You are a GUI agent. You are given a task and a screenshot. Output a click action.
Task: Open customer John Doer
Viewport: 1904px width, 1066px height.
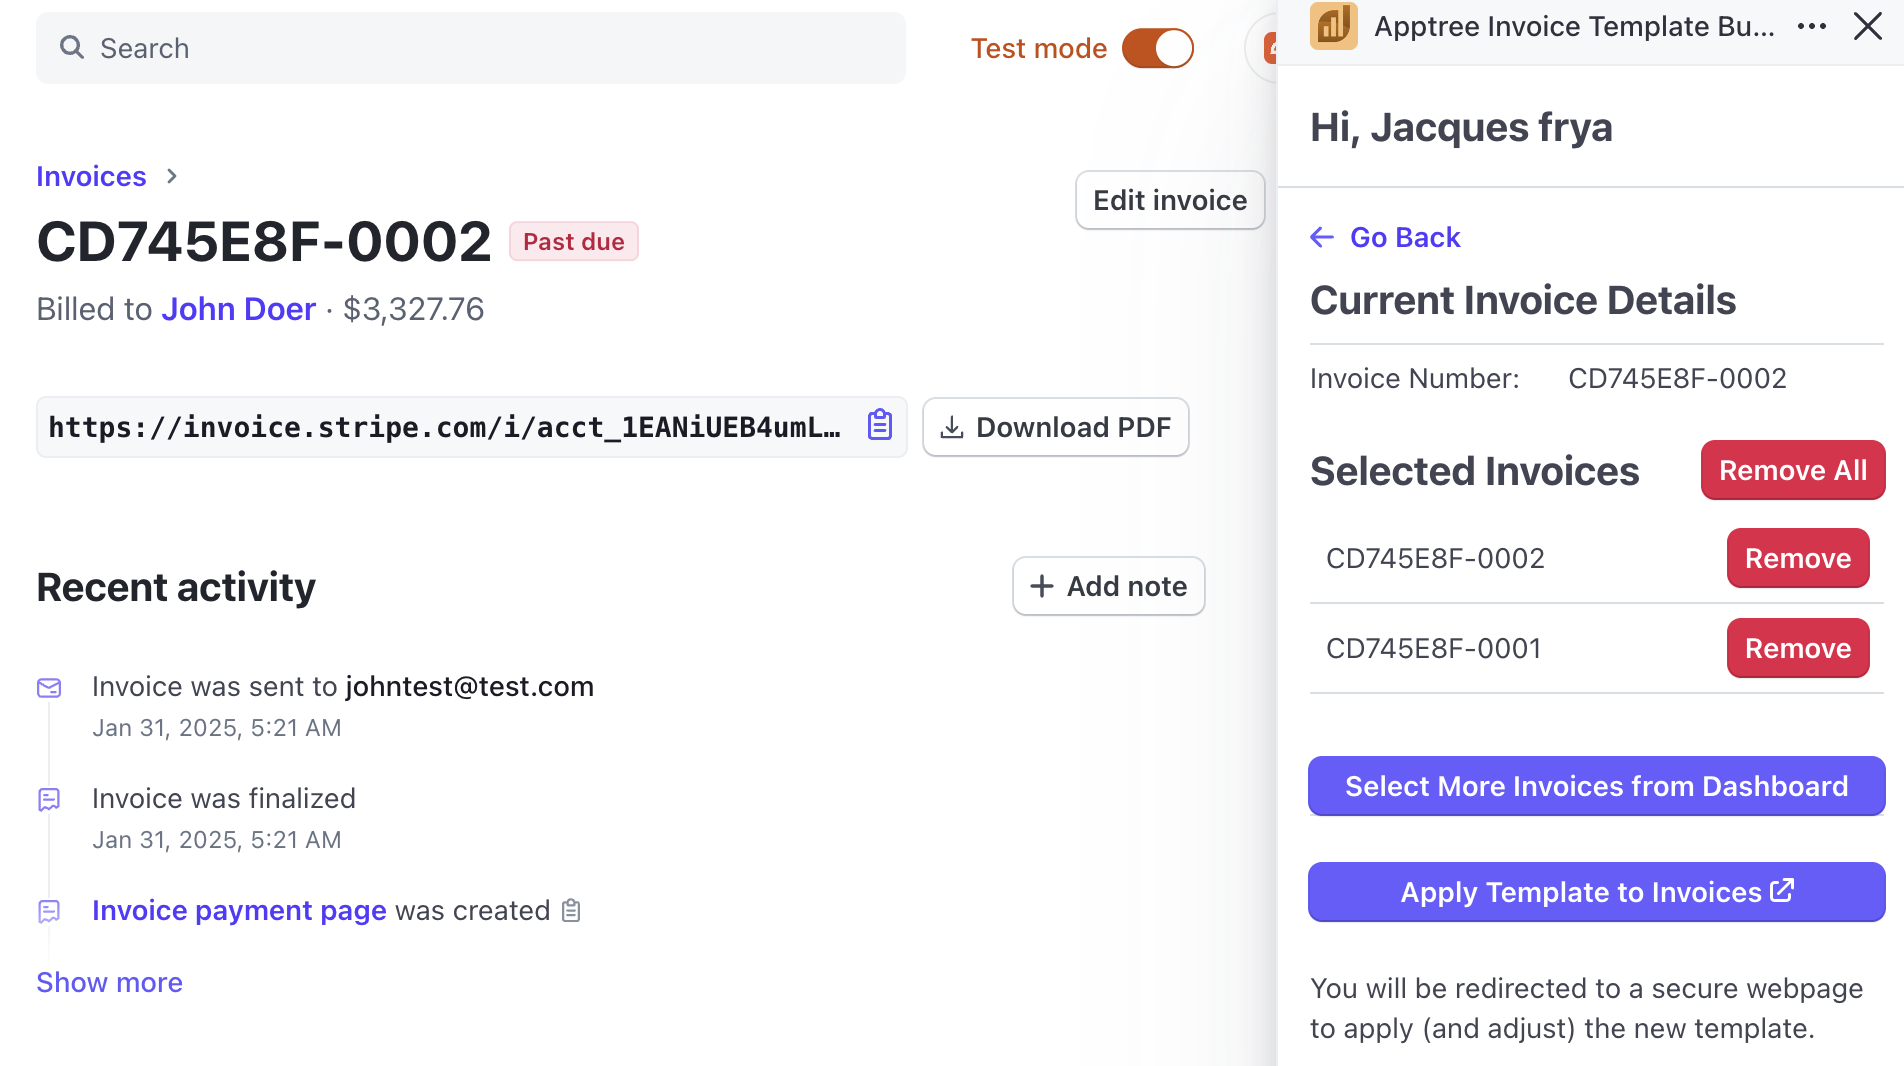(238, 309)
